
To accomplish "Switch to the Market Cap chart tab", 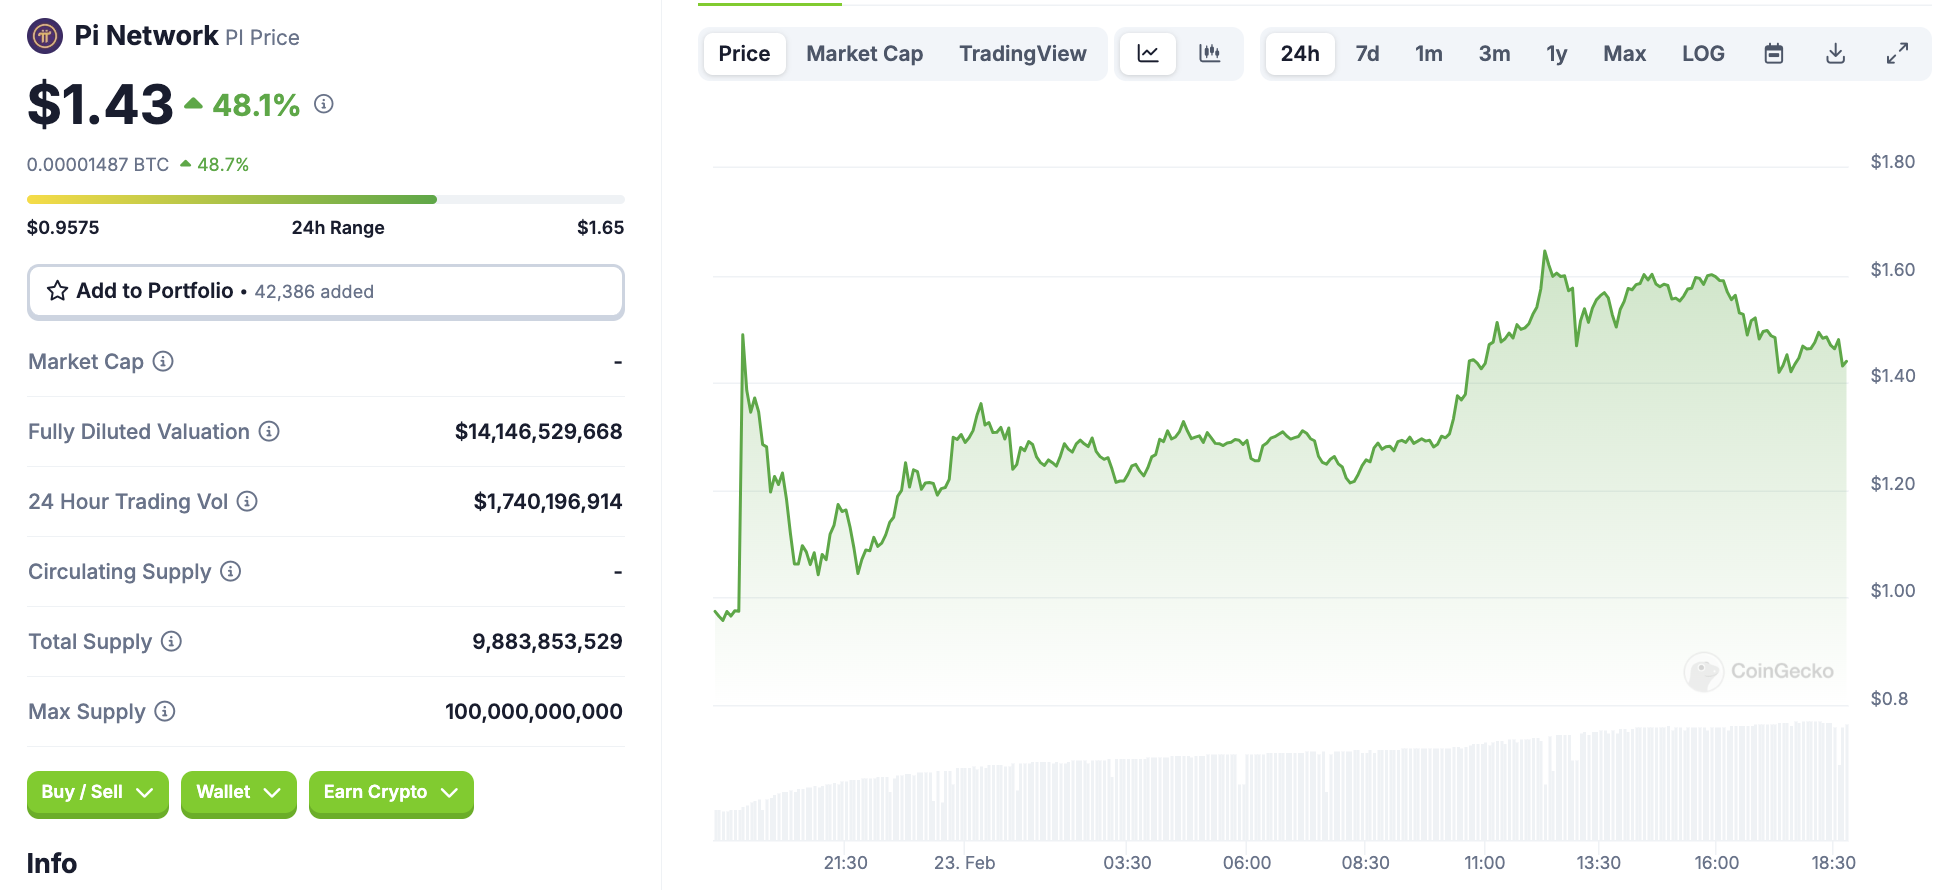I will pyautogui.click(x=864, y=54).
